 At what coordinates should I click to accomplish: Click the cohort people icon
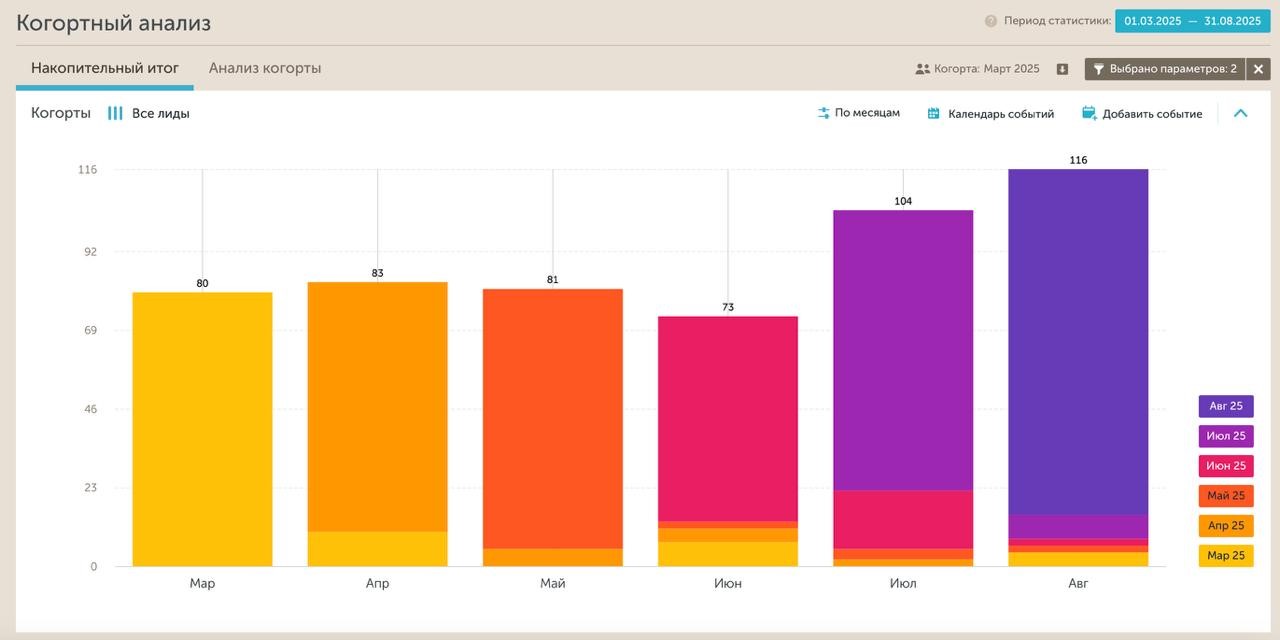(922, 69)
